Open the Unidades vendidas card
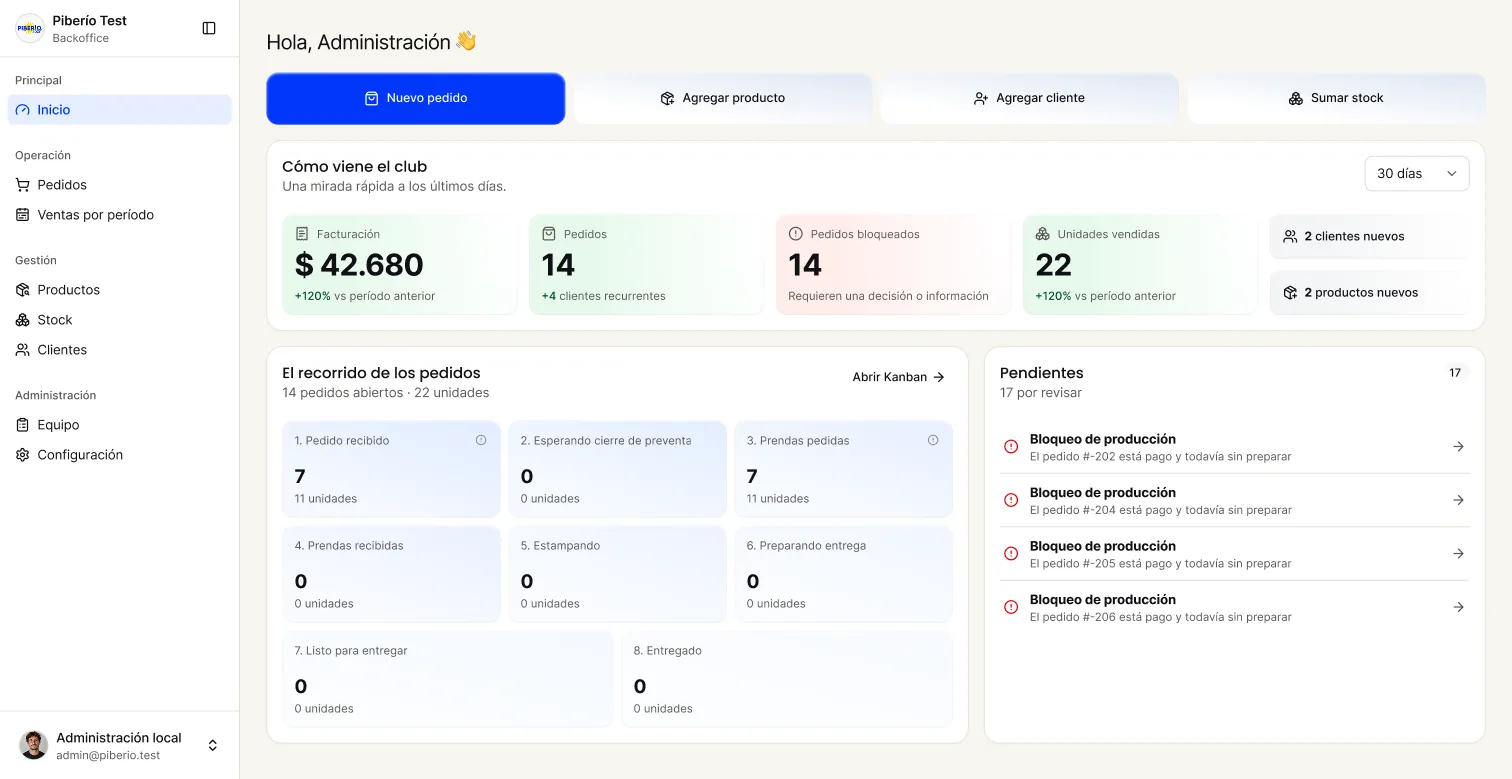 [1140, 265]
